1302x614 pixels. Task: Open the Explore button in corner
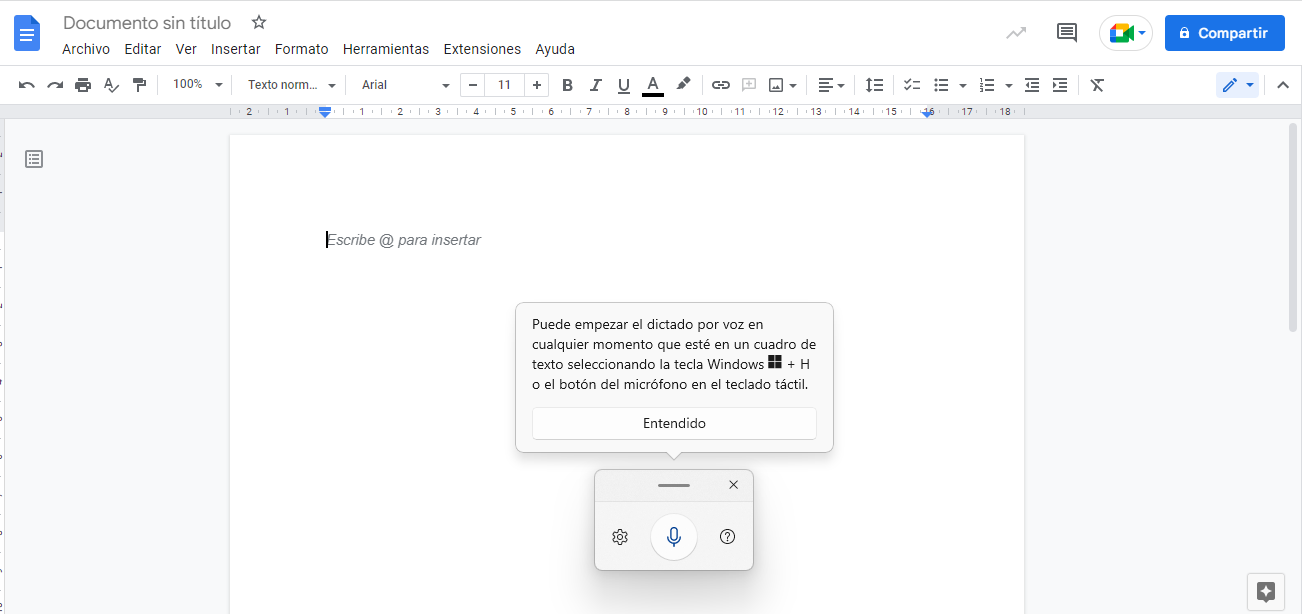(x=1265, y=591)
